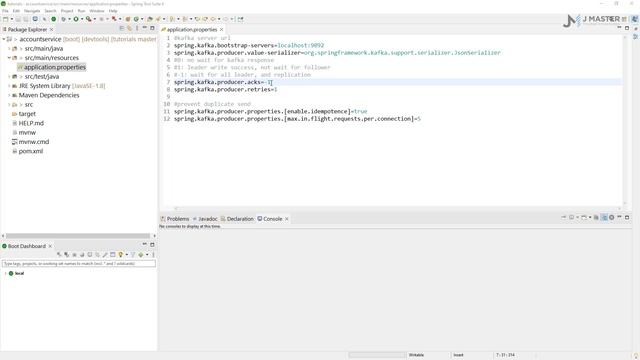Close the application.properties editor tab
The image size is (640, 360).
[x=222, y=30]
